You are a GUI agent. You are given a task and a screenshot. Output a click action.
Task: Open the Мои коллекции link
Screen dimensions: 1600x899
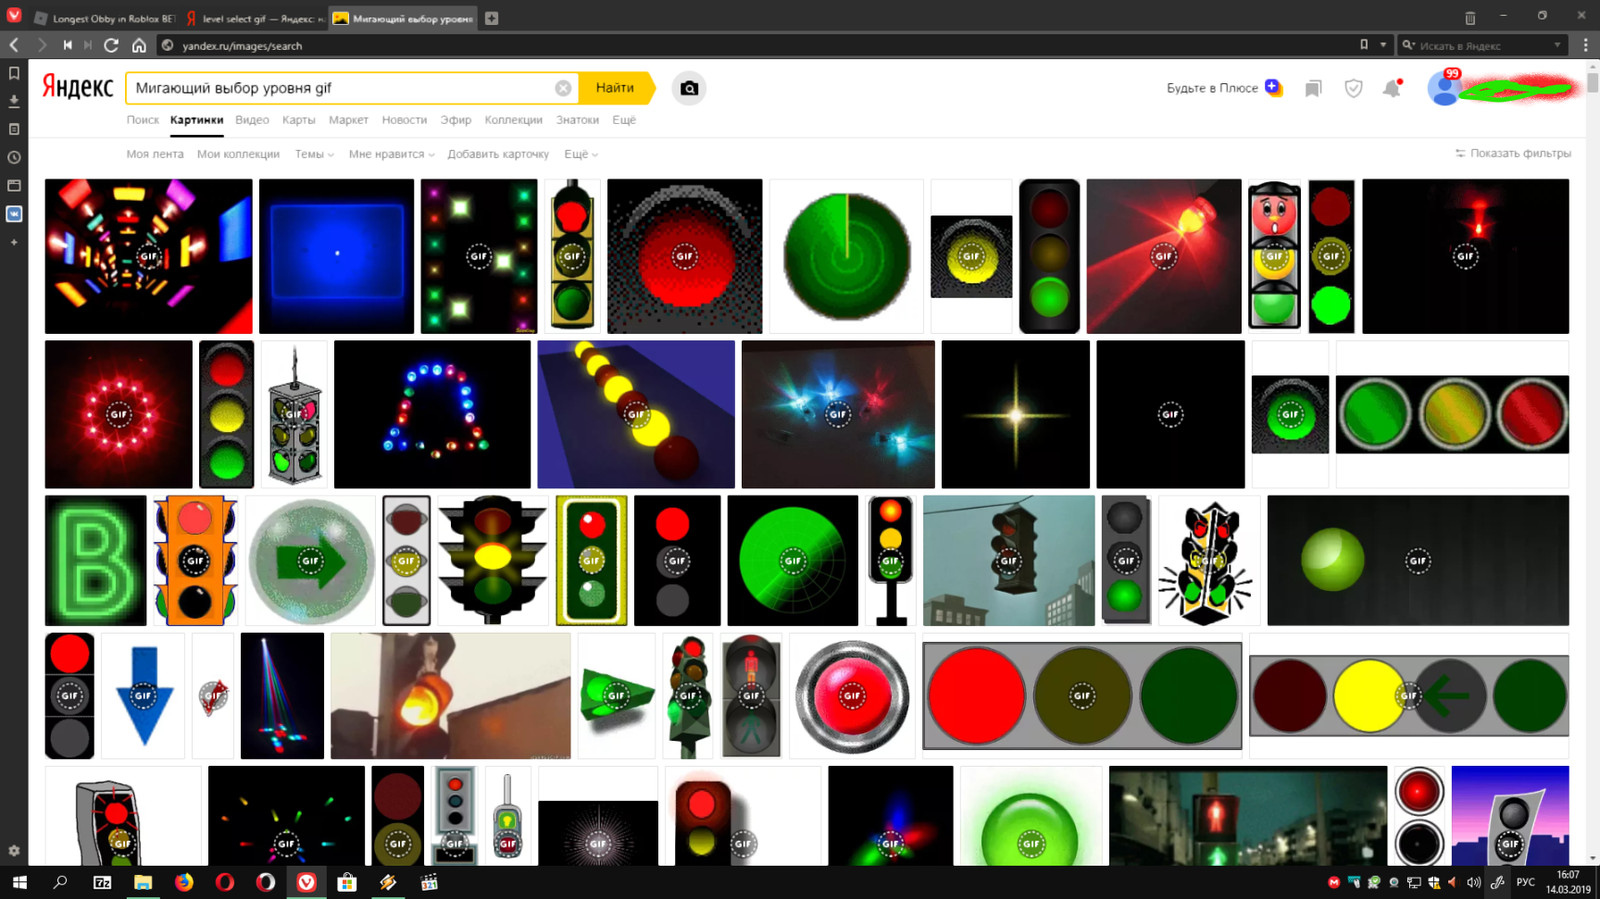[x=238, y=154]
